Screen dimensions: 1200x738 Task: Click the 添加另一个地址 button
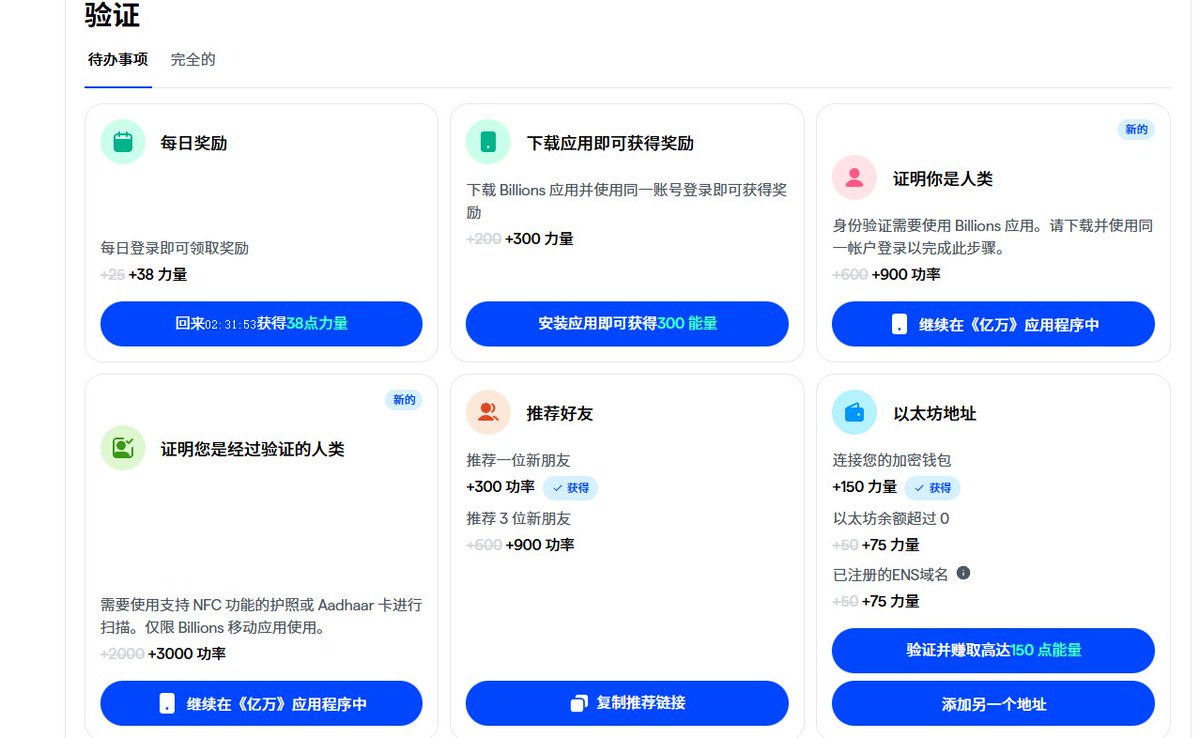point(993,704)
